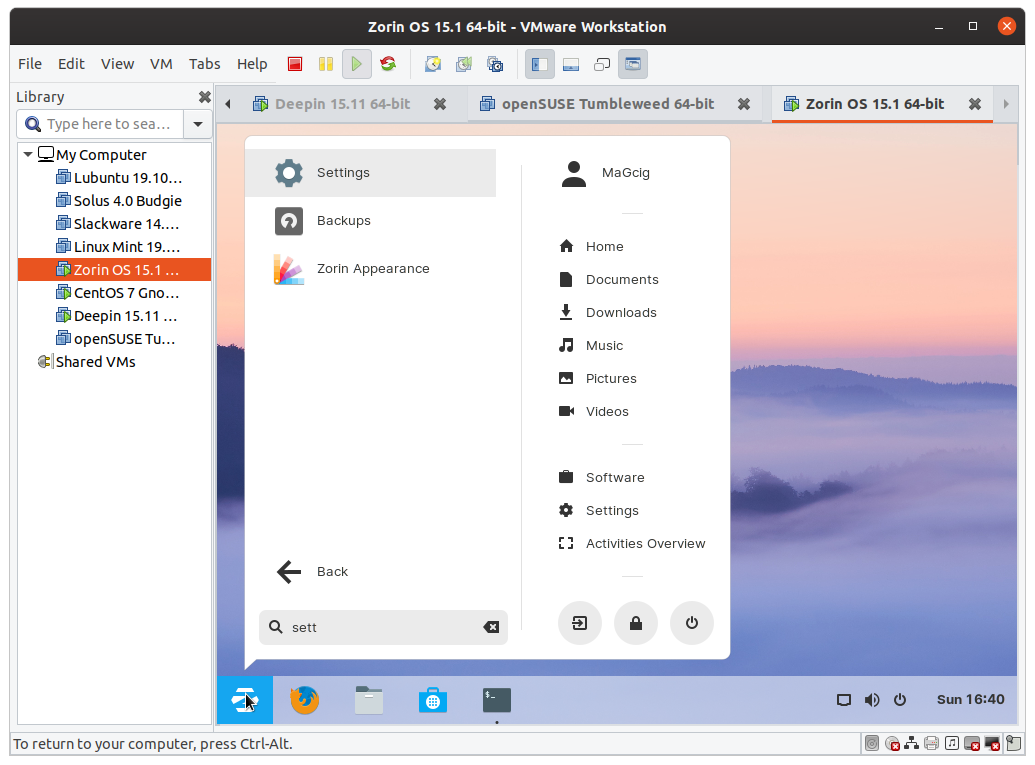Open the Home folder shortcut
The width and height of the screenshot is (1035, 765).
[x=591, y=246]
